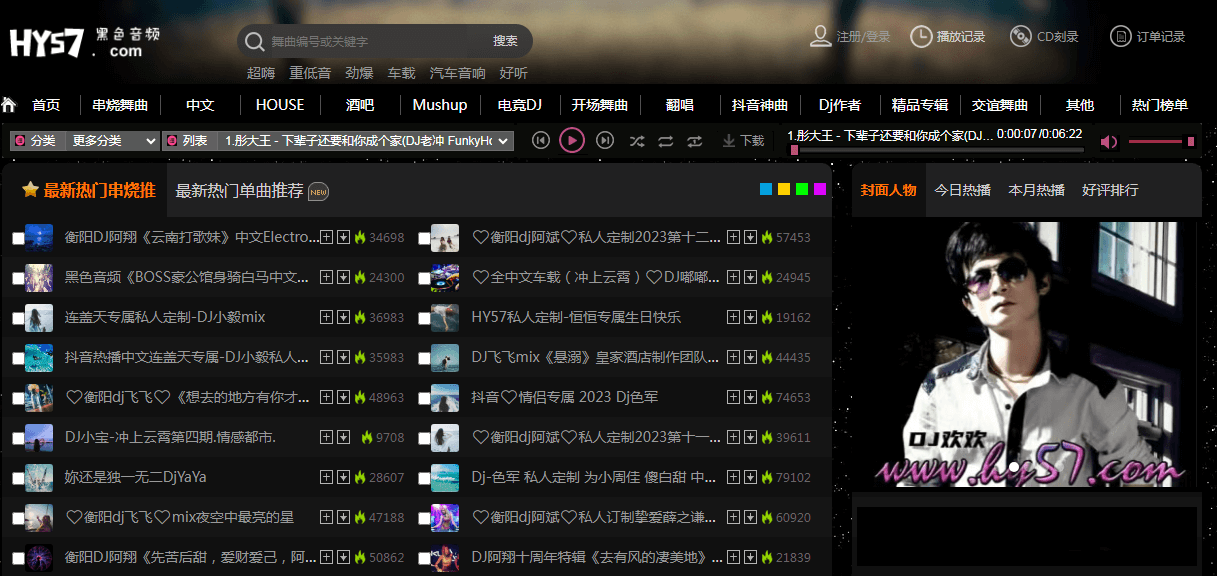The image size is (1217, 576).
Task: Open the 抖音神曲 navigation menu
Action: tap(760, 105)
